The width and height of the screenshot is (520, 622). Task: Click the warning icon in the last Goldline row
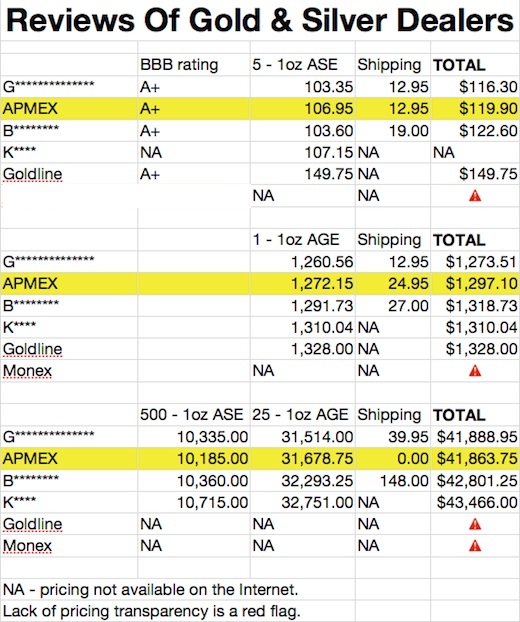point(475,524)
